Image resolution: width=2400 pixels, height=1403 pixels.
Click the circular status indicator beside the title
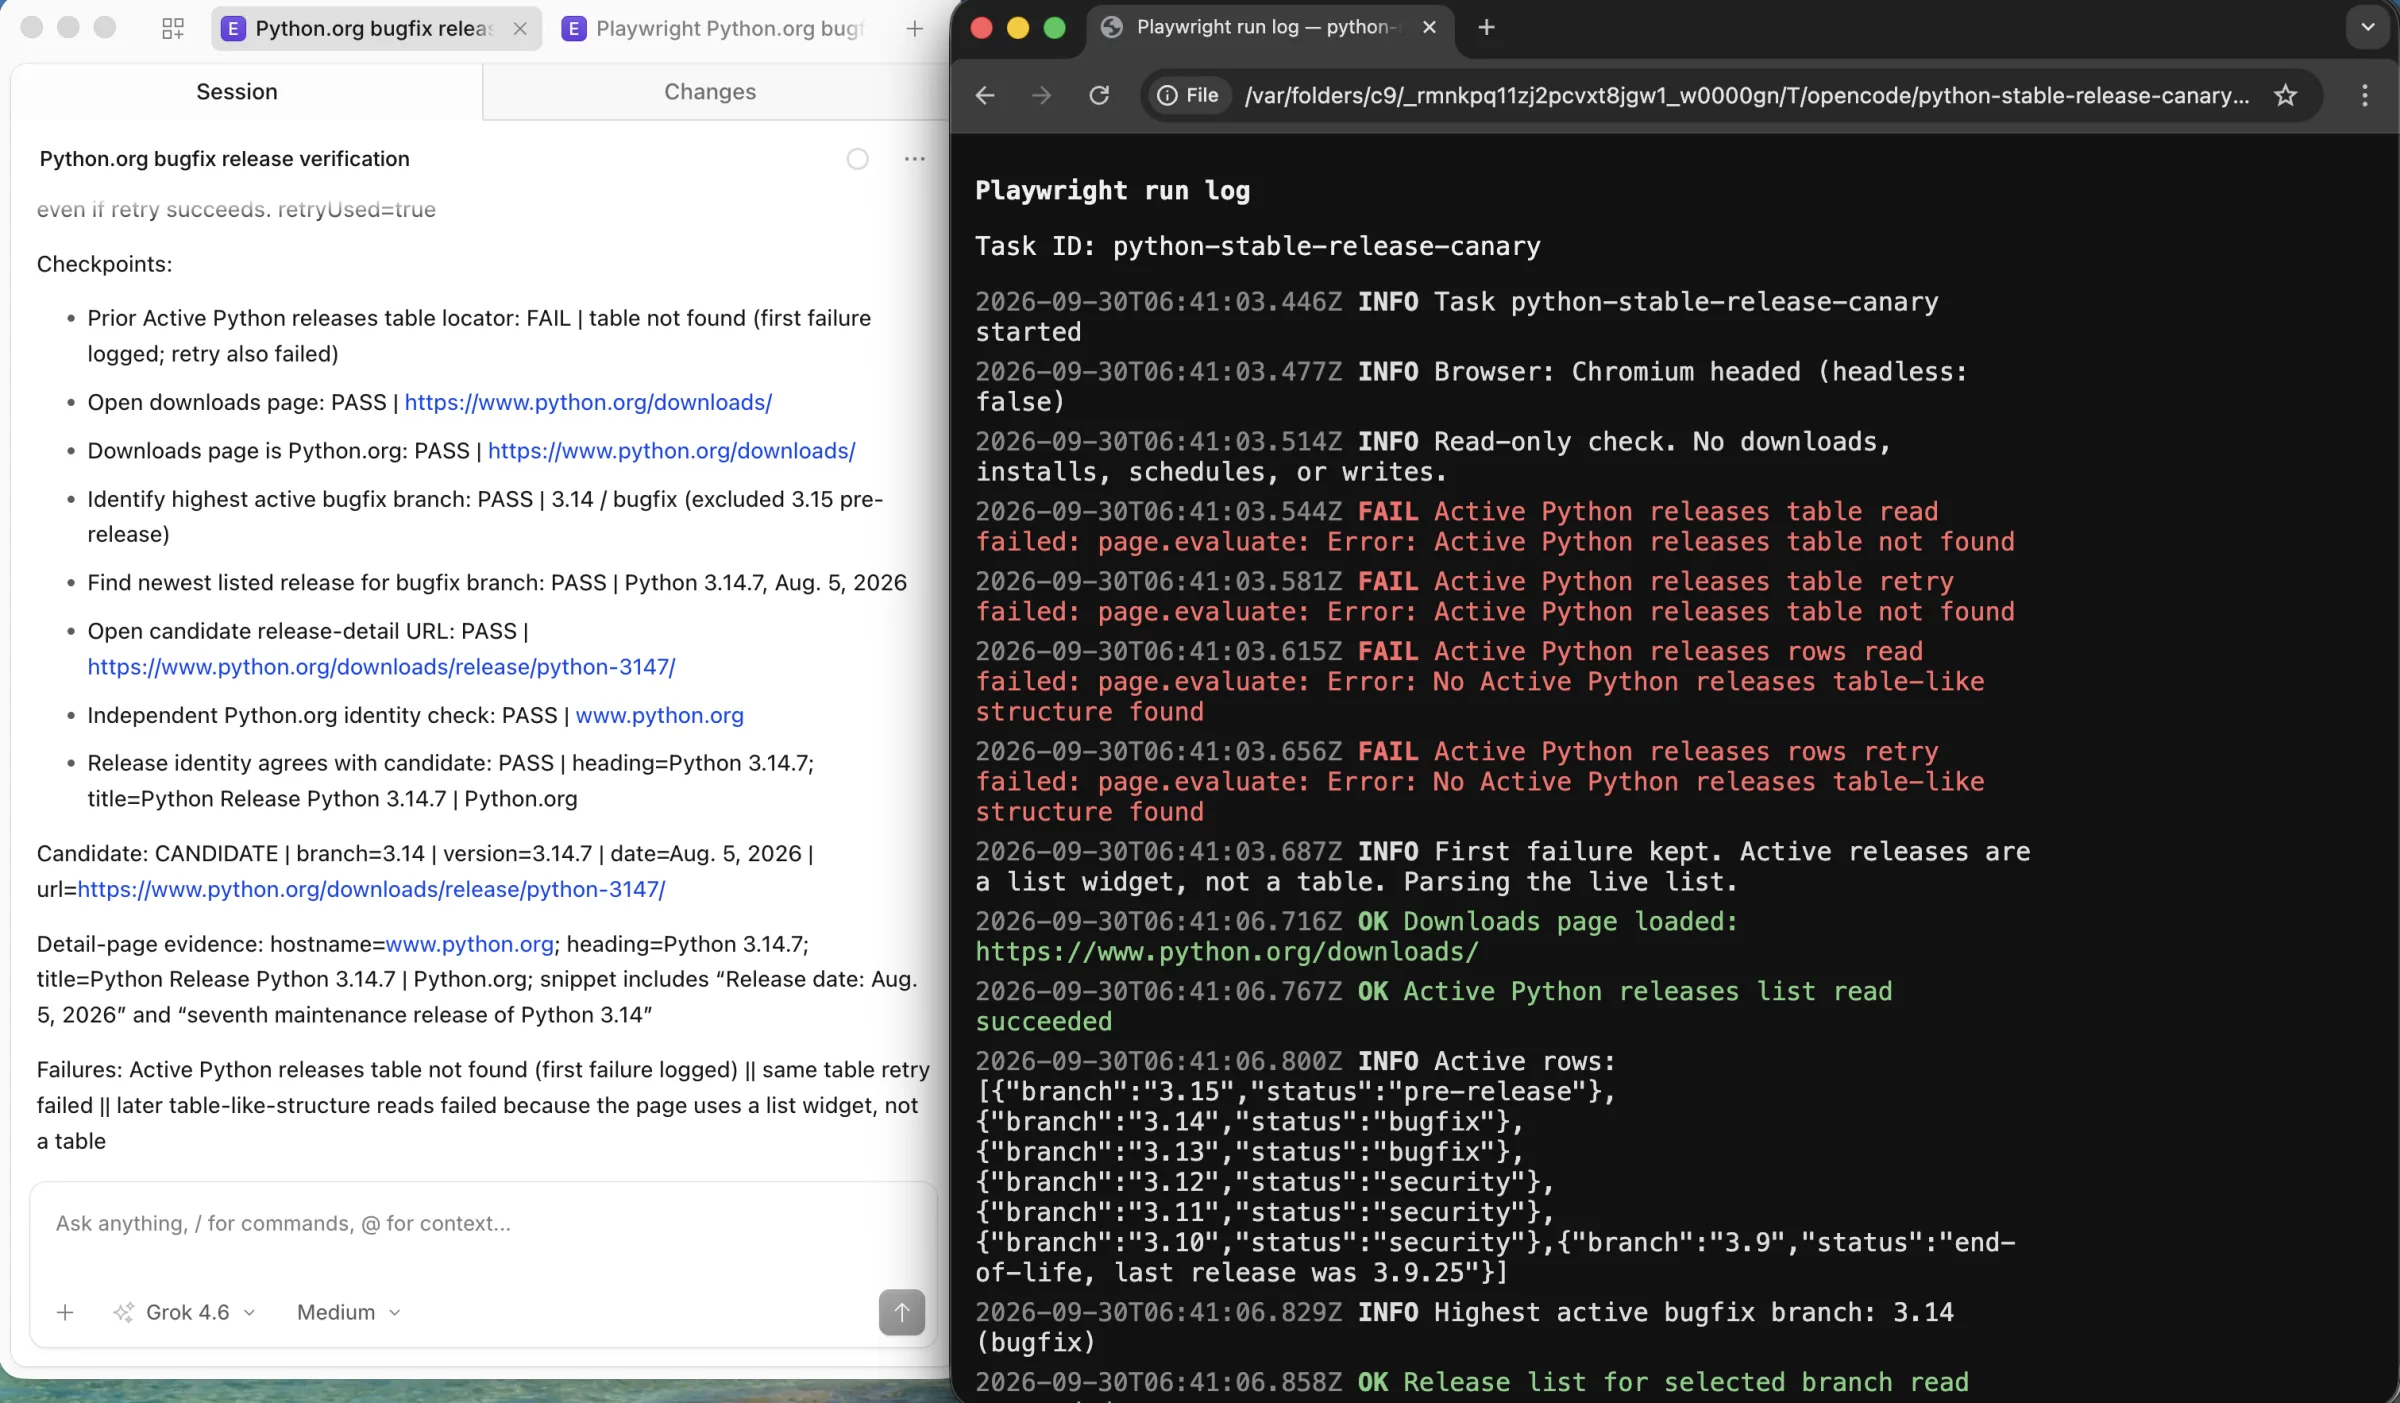[x=857, y=158]
